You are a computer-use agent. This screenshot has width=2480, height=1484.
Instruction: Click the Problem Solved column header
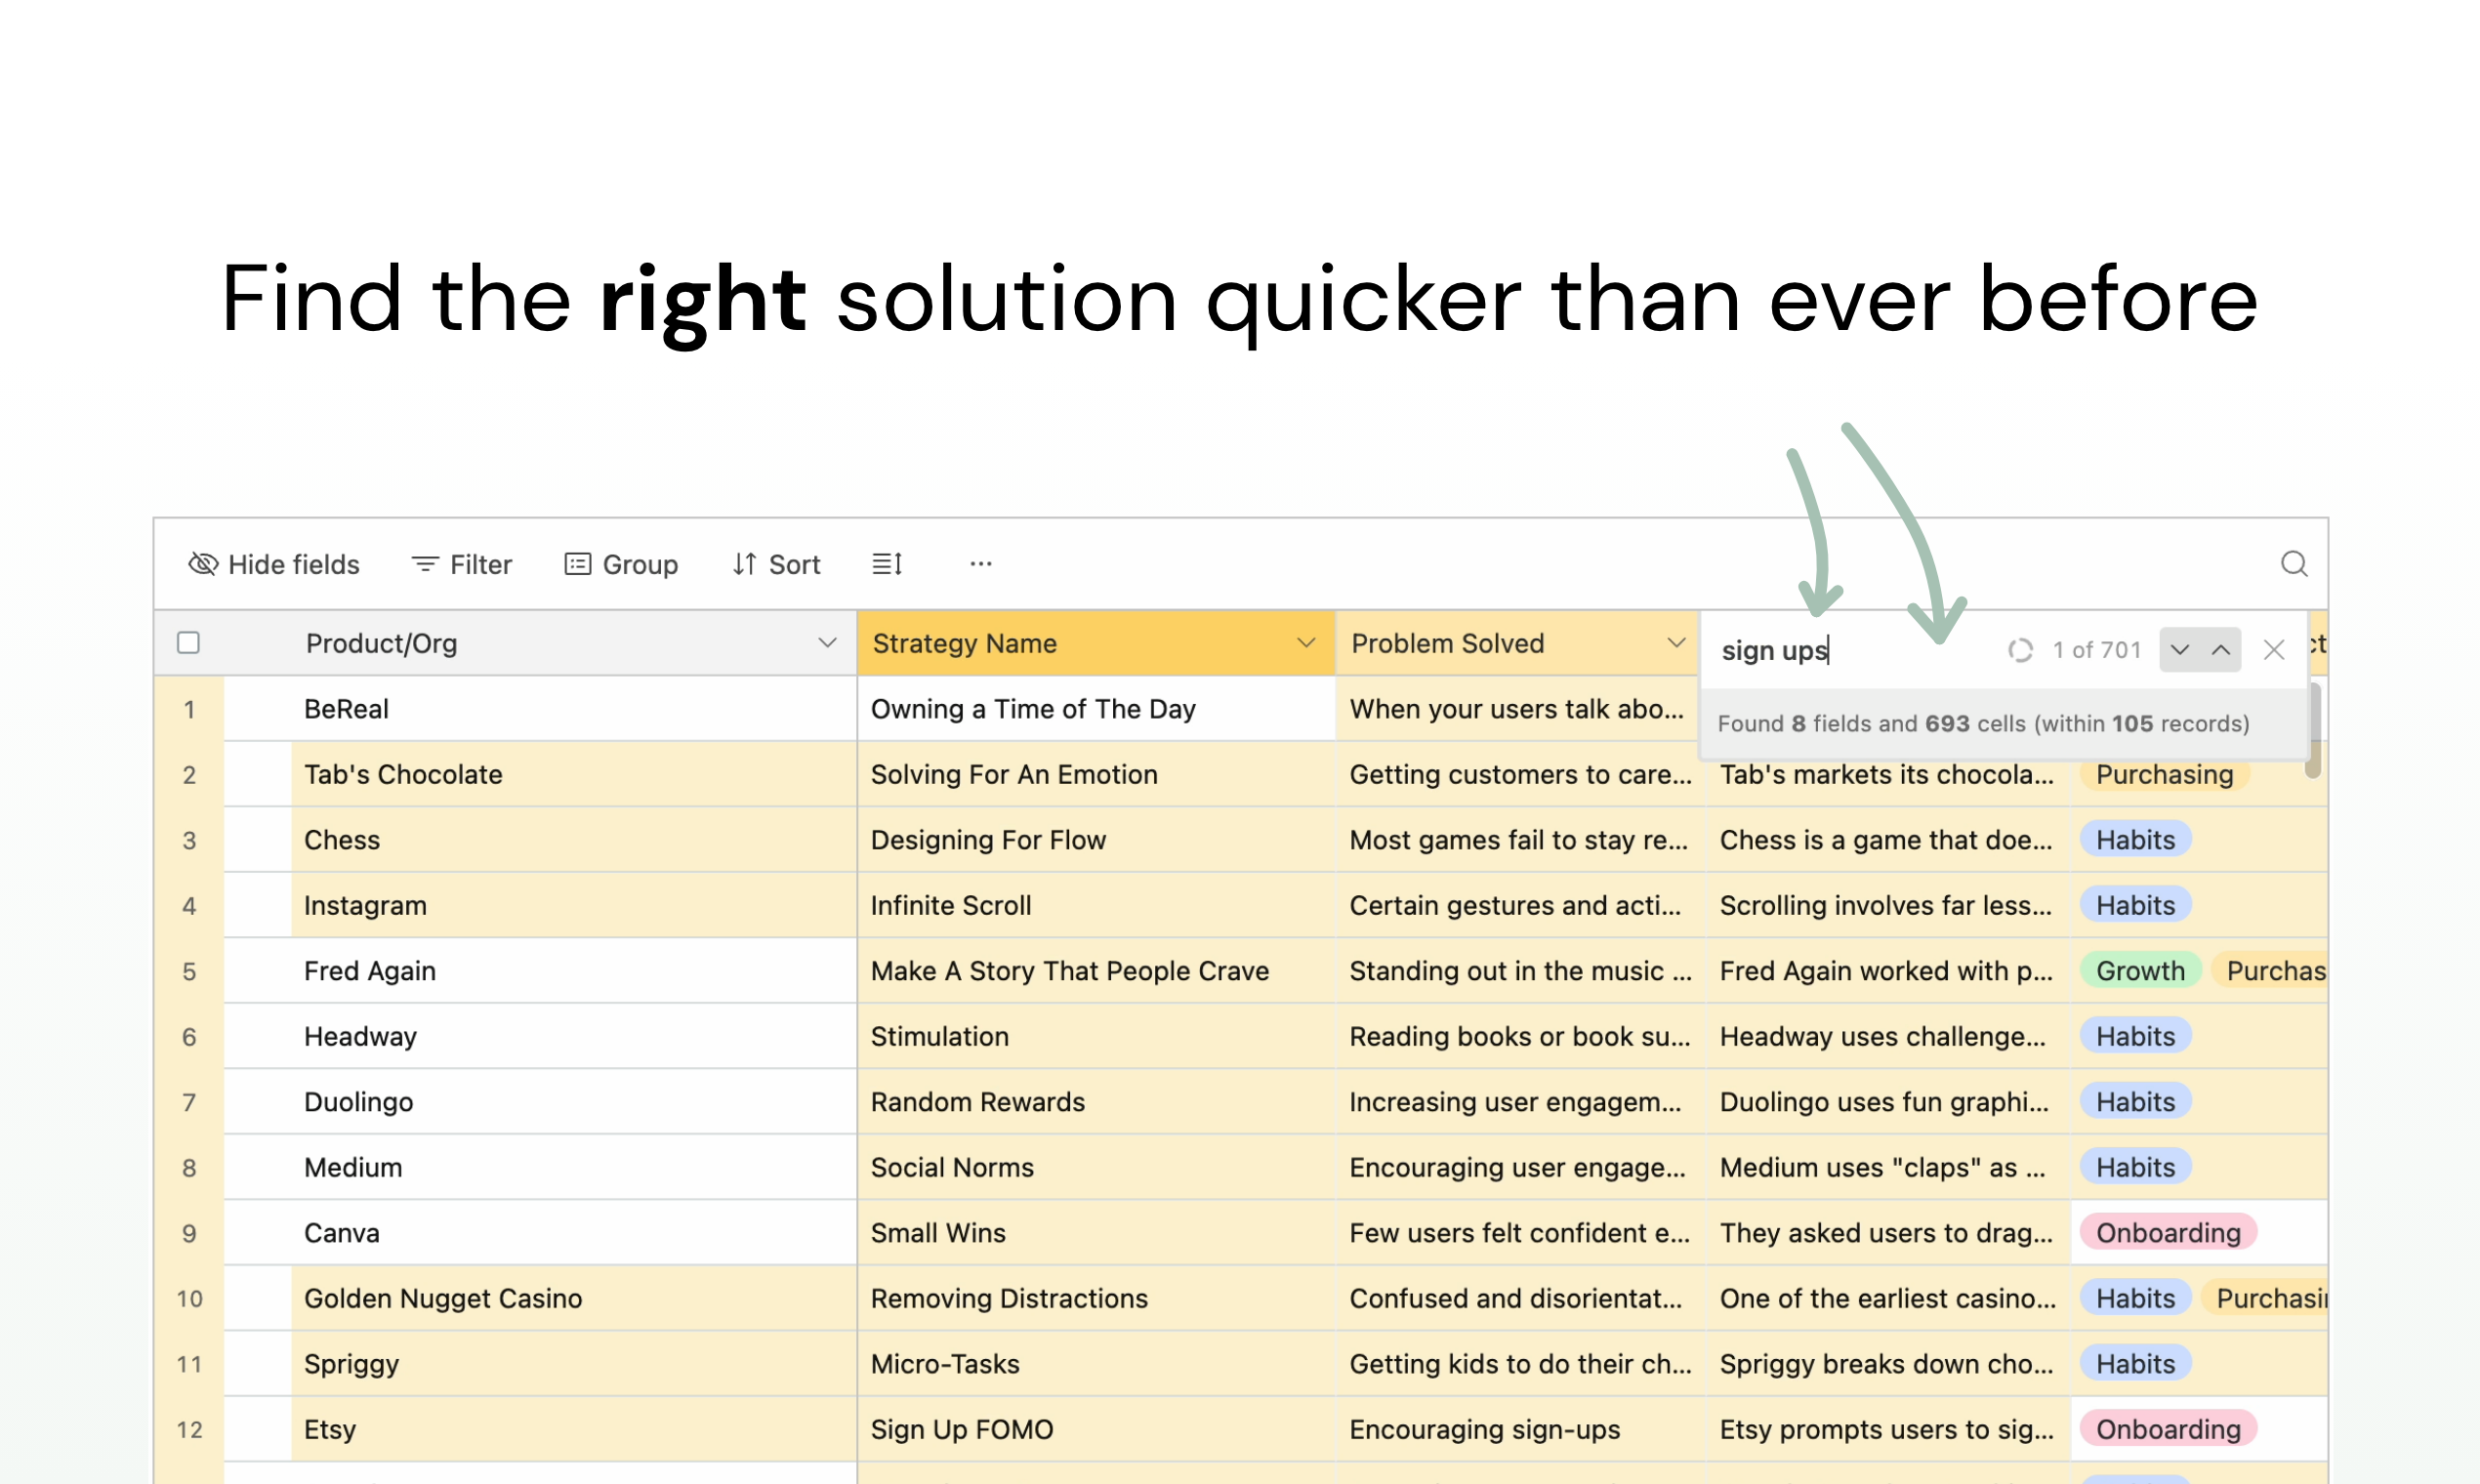coord(1518,643)
